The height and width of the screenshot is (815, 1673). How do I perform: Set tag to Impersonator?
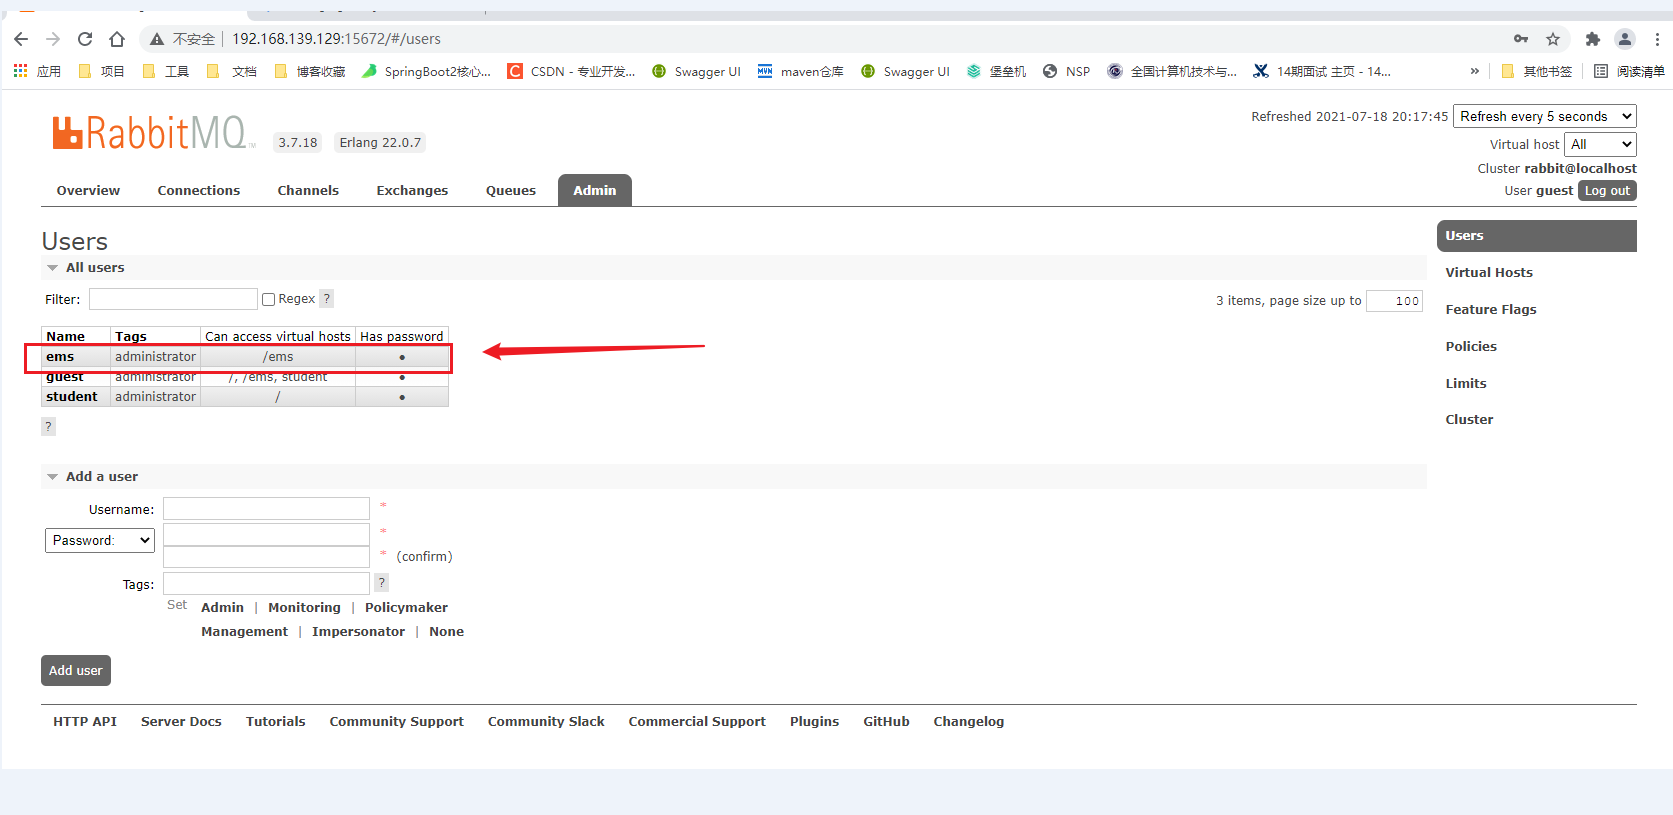358,631
